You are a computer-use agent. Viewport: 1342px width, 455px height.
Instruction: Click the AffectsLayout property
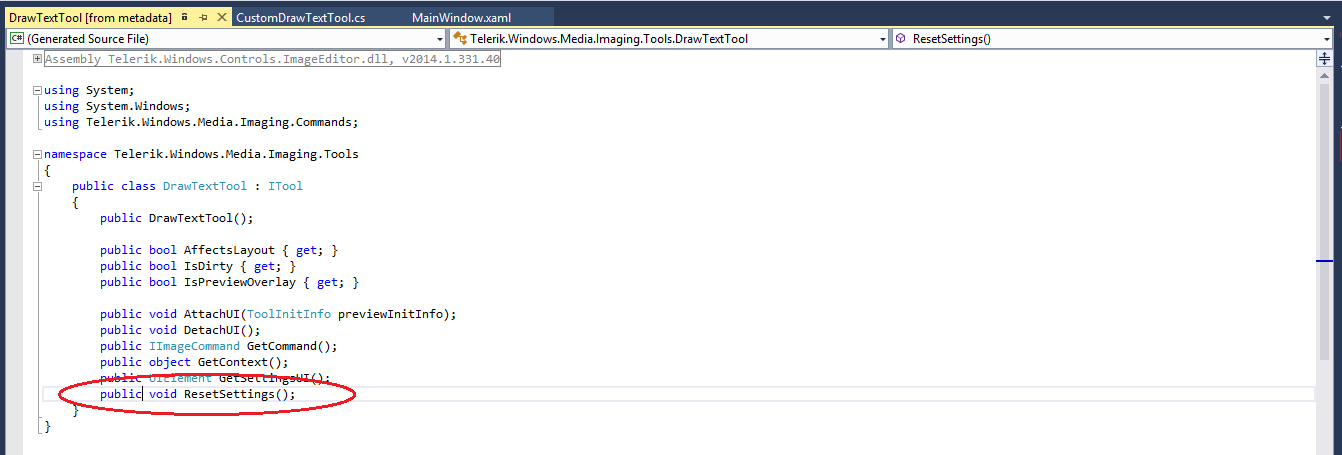229,250
